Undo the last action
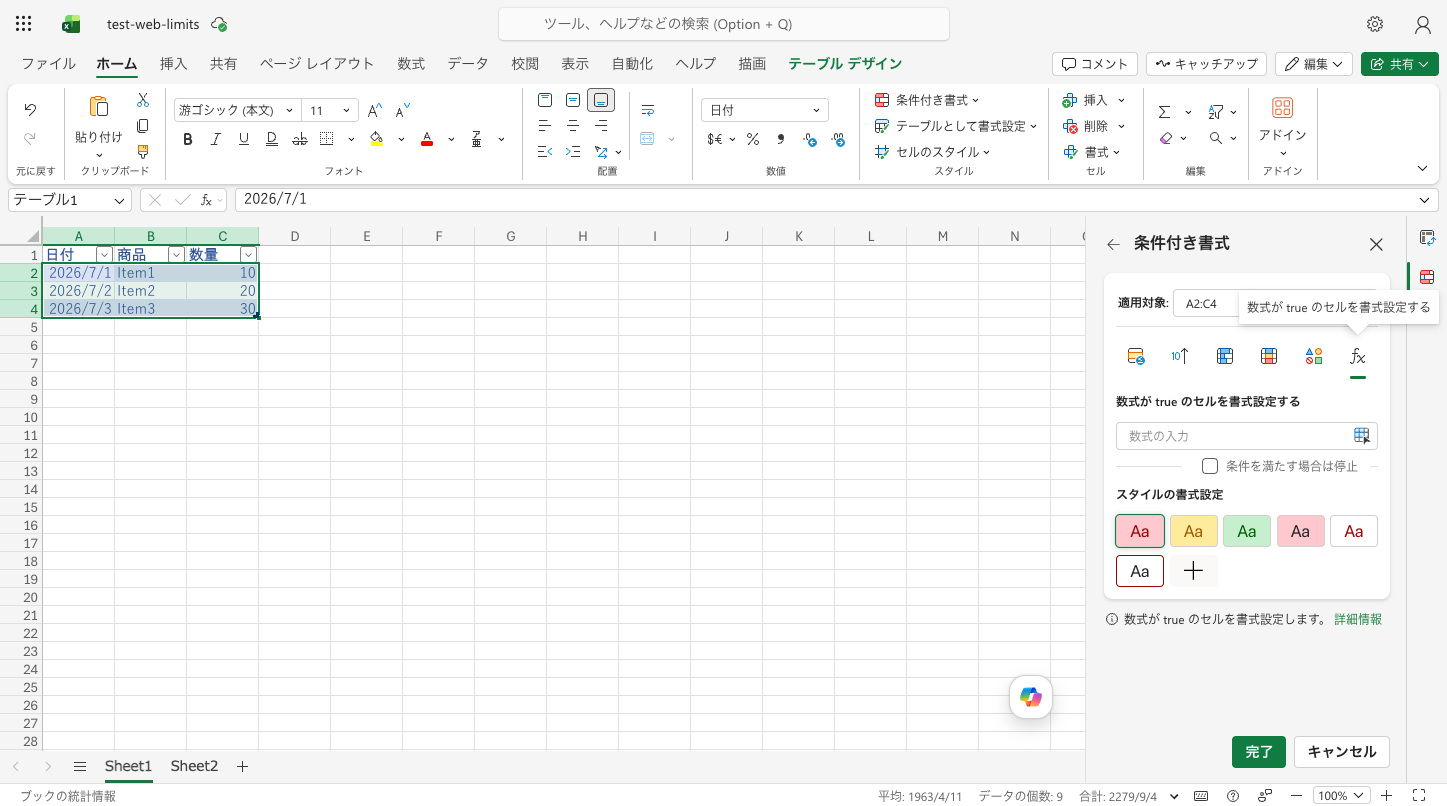The height and width of the screenshot is (806, 1447). (30, 110)
